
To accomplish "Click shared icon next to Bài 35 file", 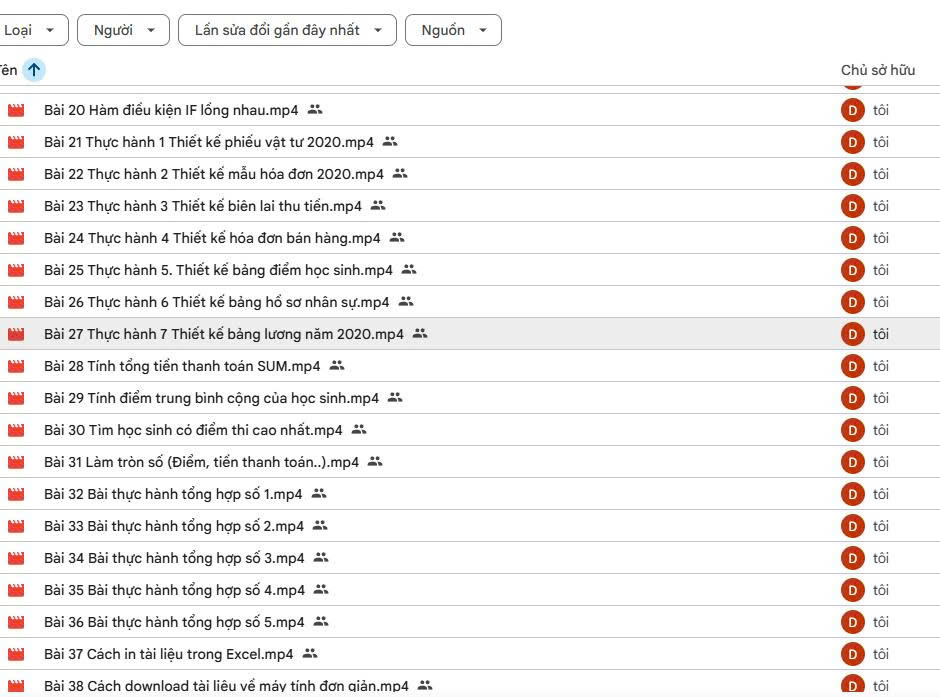I will pos(321,590).
